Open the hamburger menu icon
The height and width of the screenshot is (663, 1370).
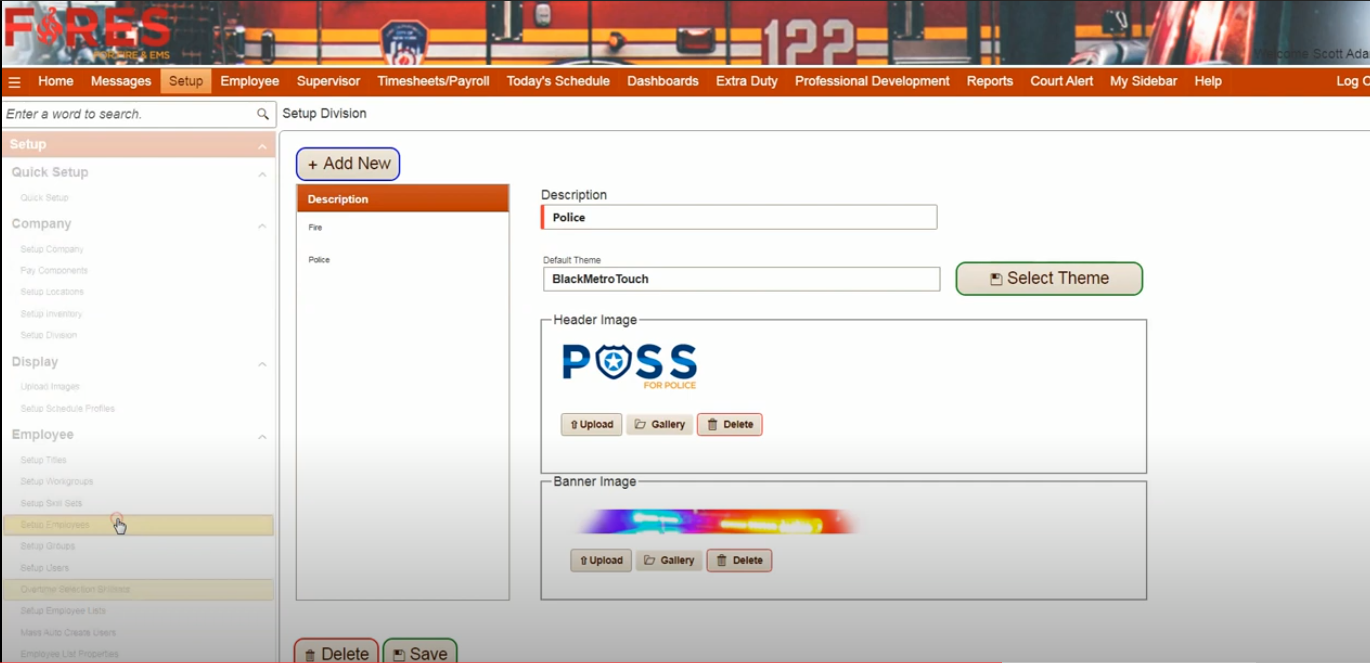15,82
